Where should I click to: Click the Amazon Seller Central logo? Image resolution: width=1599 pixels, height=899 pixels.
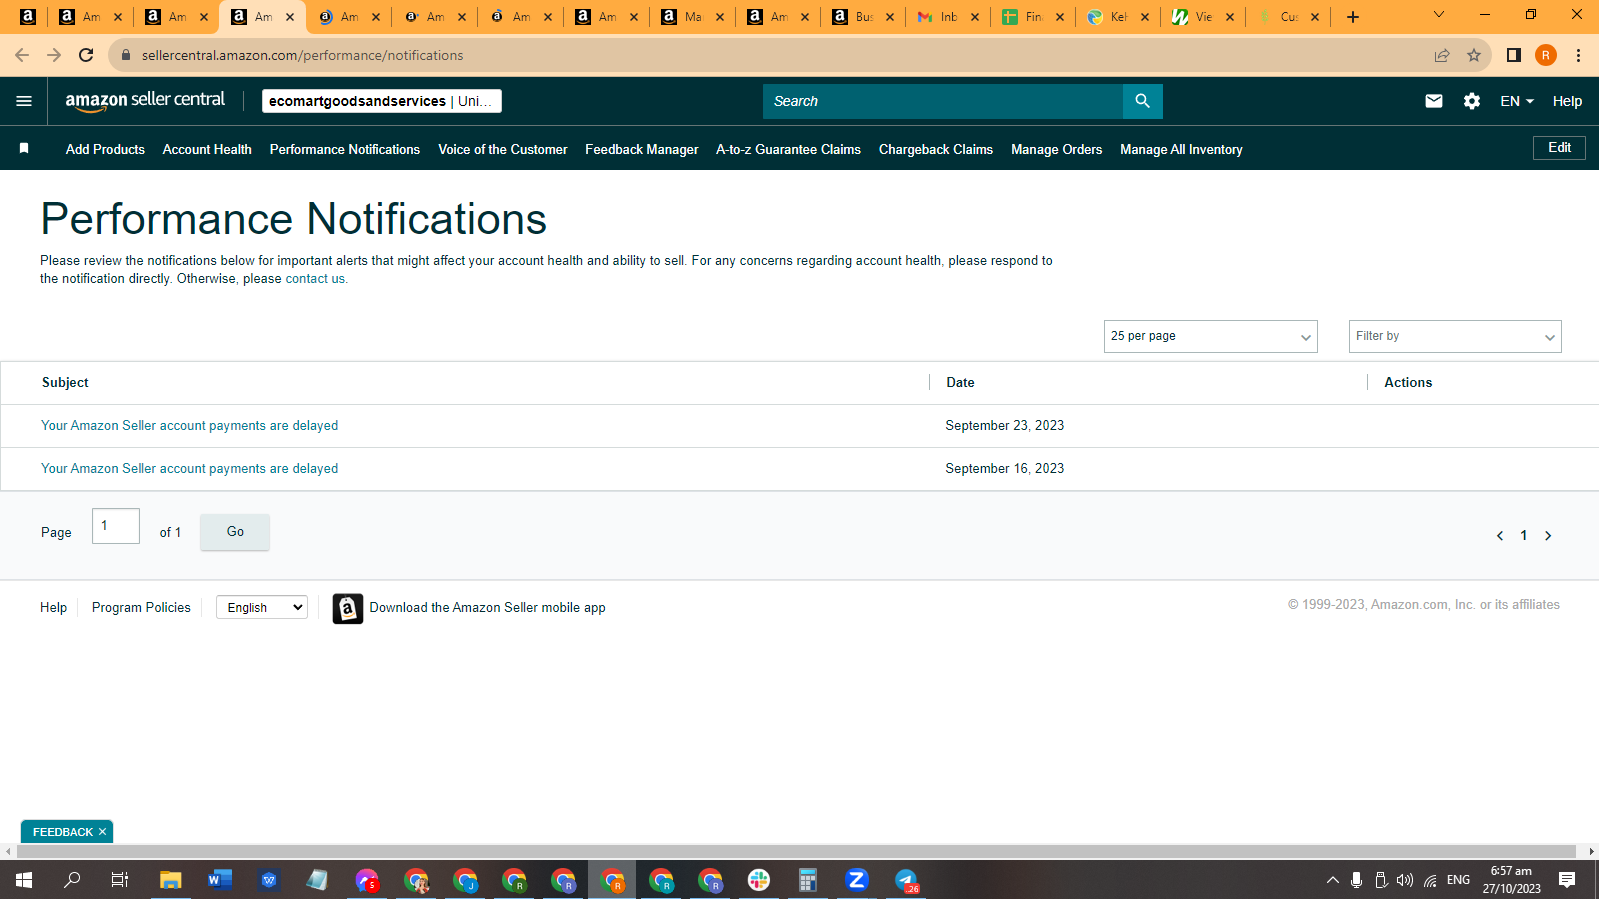(145, 100)
